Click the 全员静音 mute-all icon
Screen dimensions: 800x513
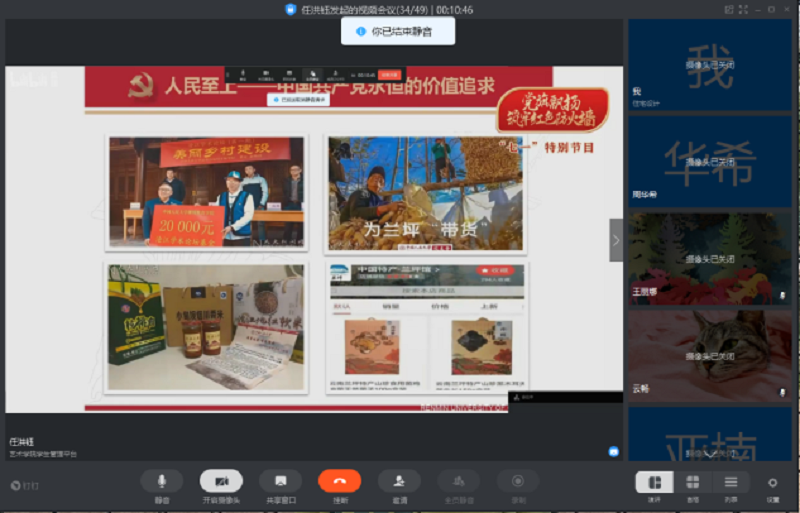click(458, 481)
